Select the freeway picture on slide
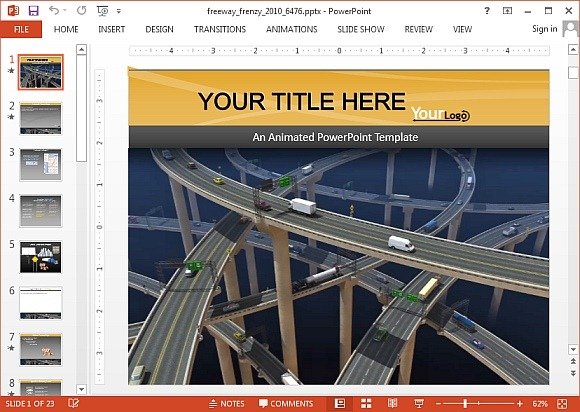The image size is (580, 412). (x=338, y=266)
